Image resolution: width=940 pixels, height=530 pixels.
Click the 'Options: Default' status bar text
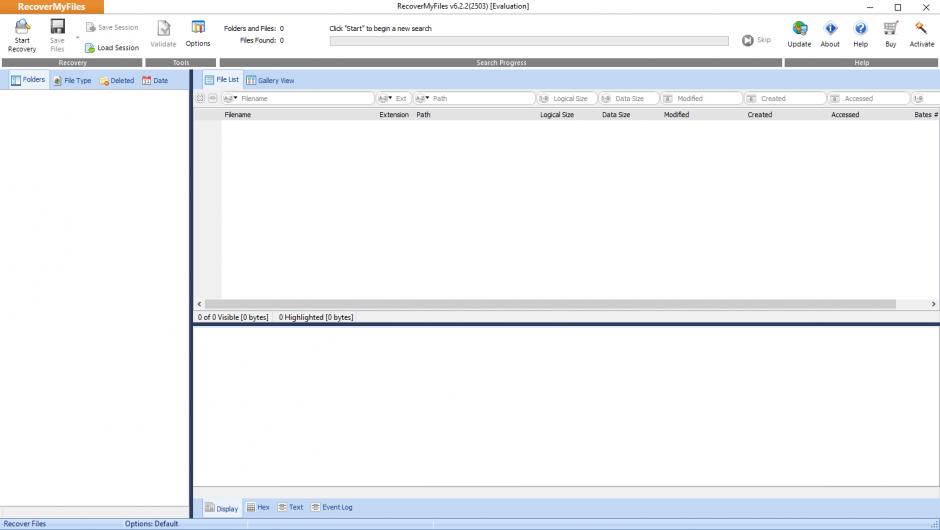tap(152, 524)
